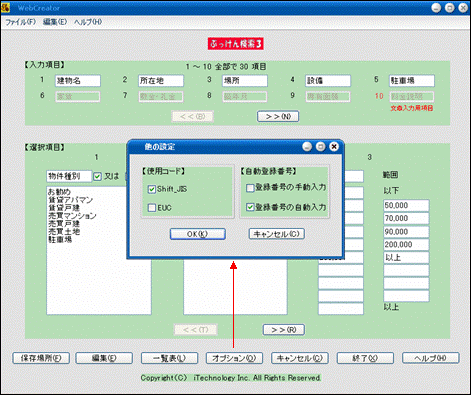This screenshot has height=395, width=471.
Task: Select お勧め in the list
Action: (x=59, y=192)
